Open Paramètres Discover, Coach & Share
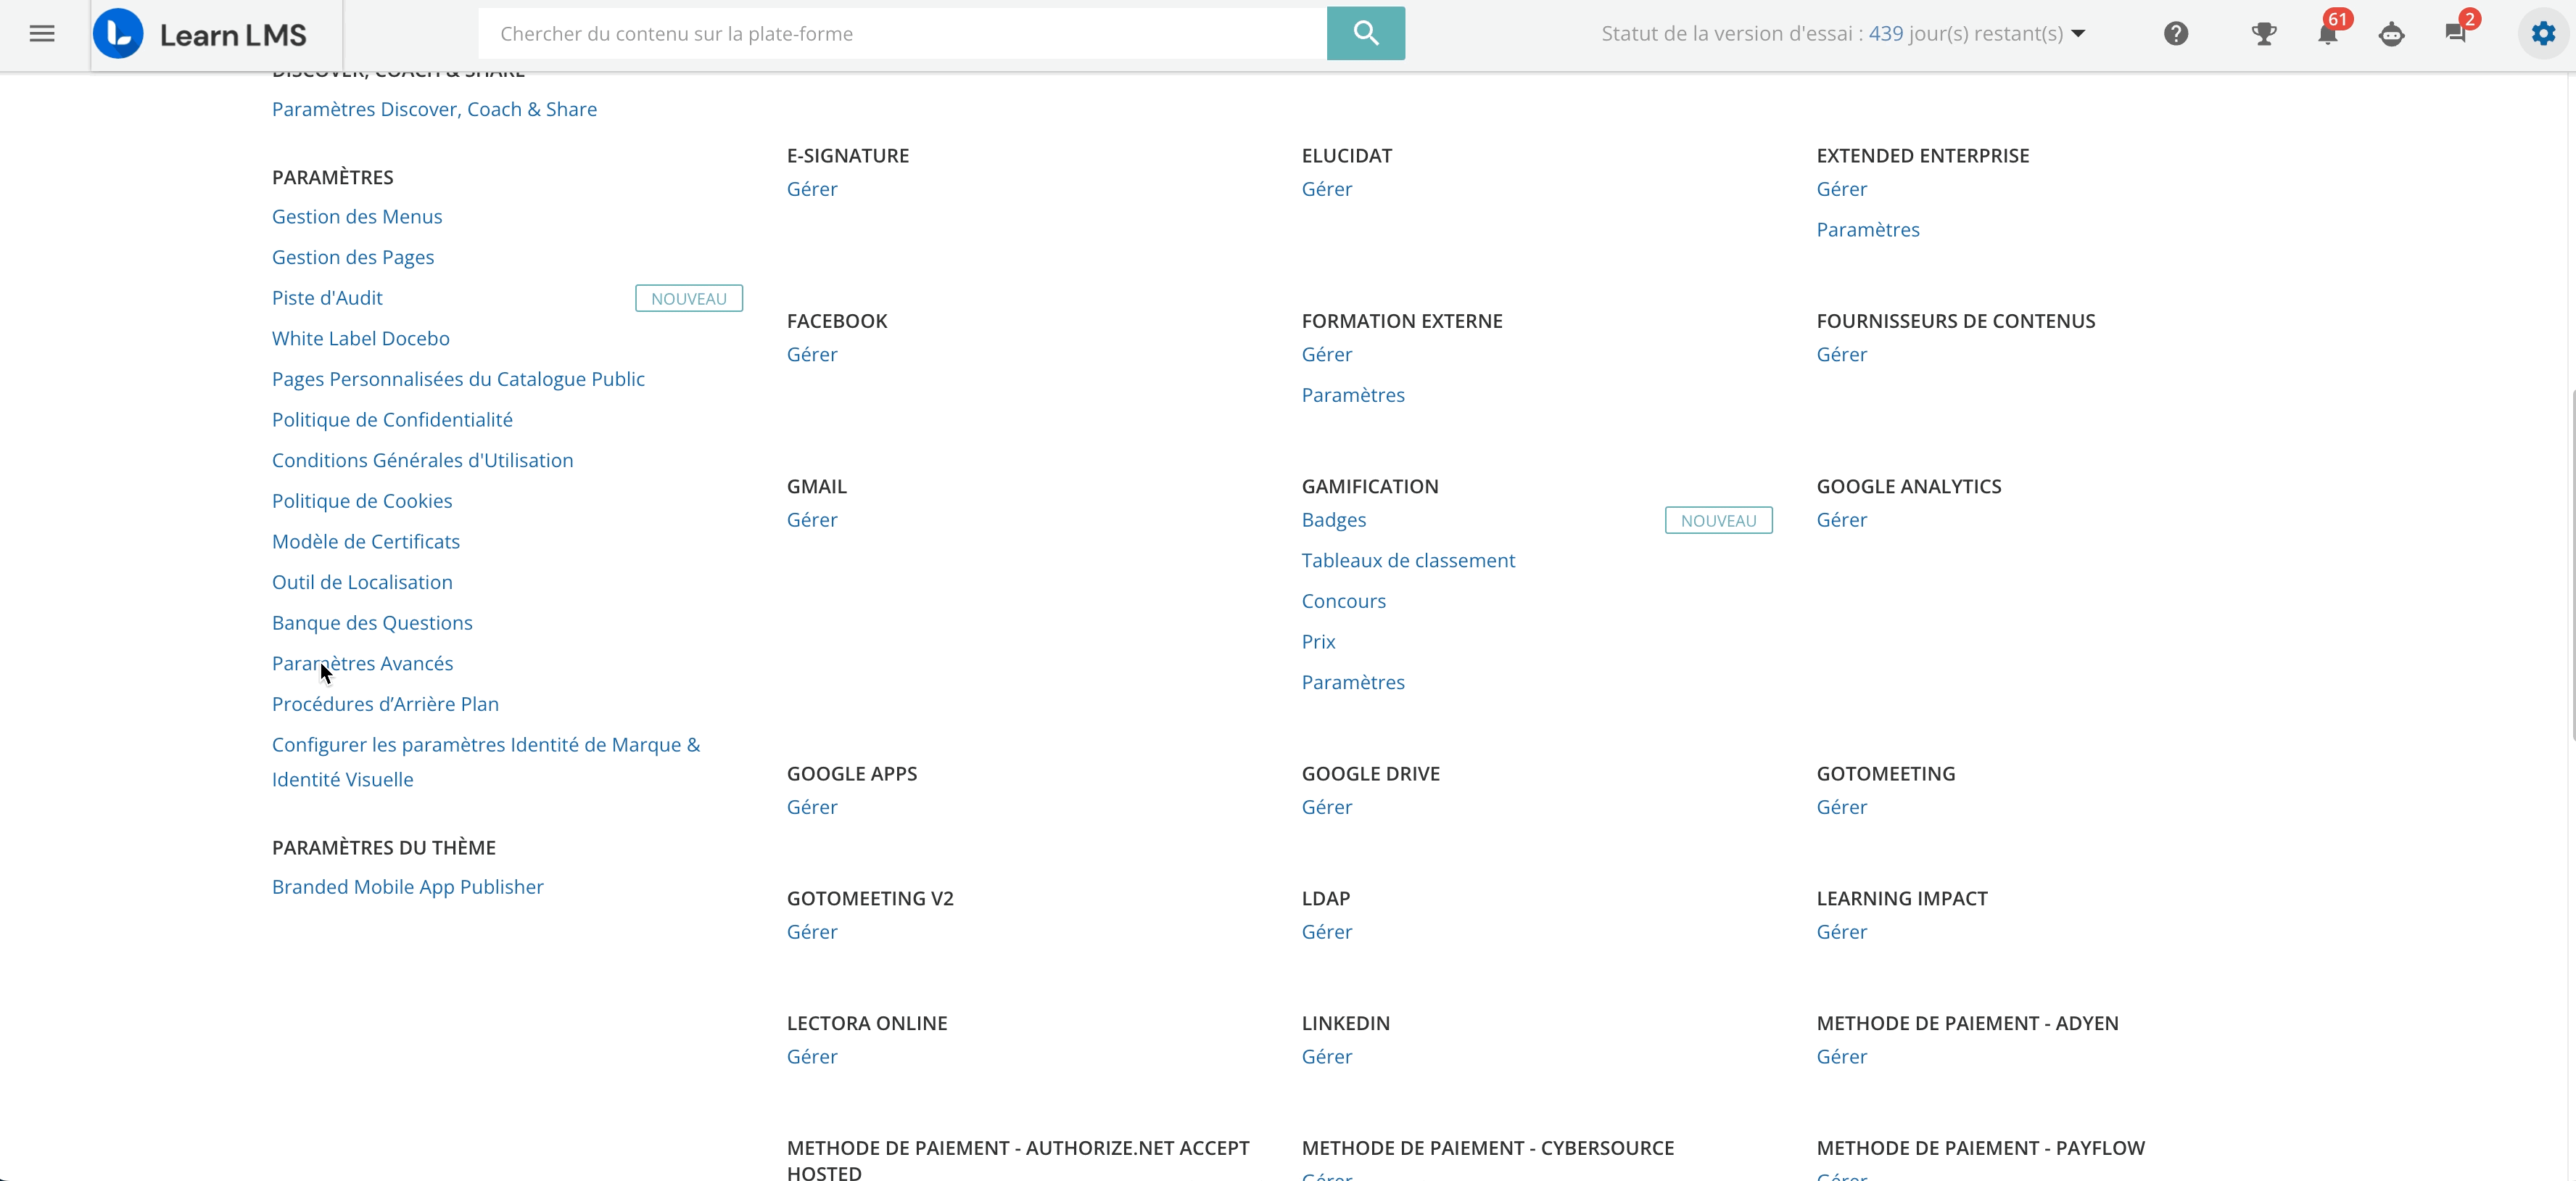 [x=434, y=109]
